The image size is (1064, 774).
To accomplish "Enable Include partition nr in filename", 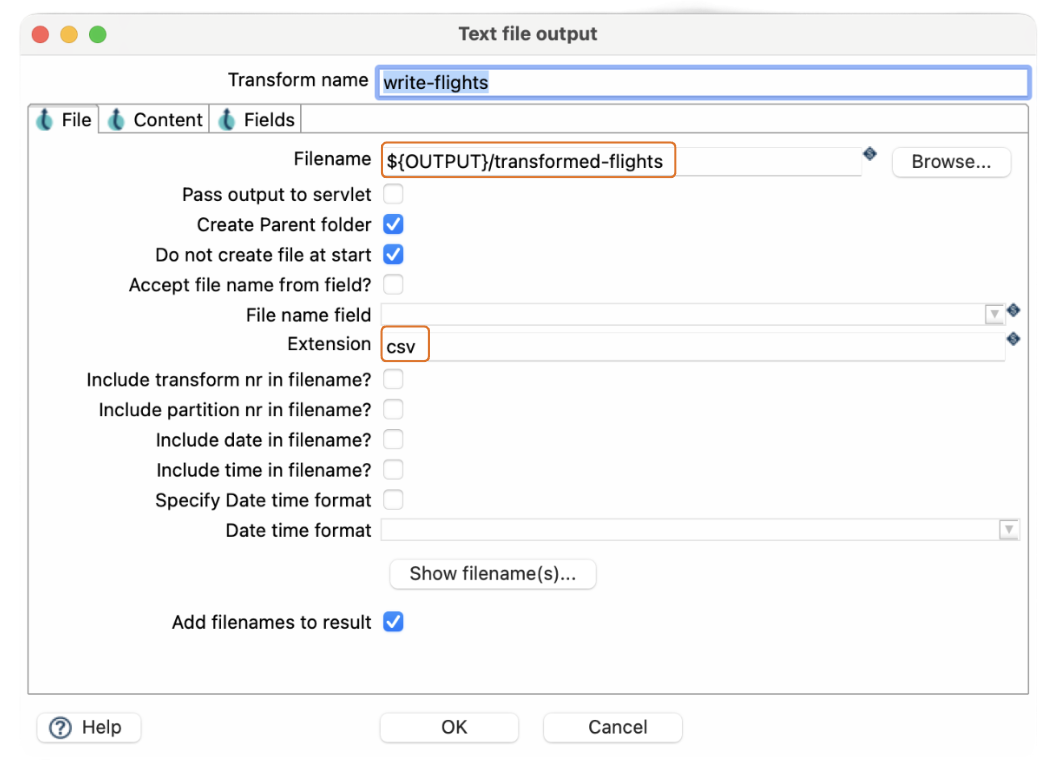I will click(394, 409).
